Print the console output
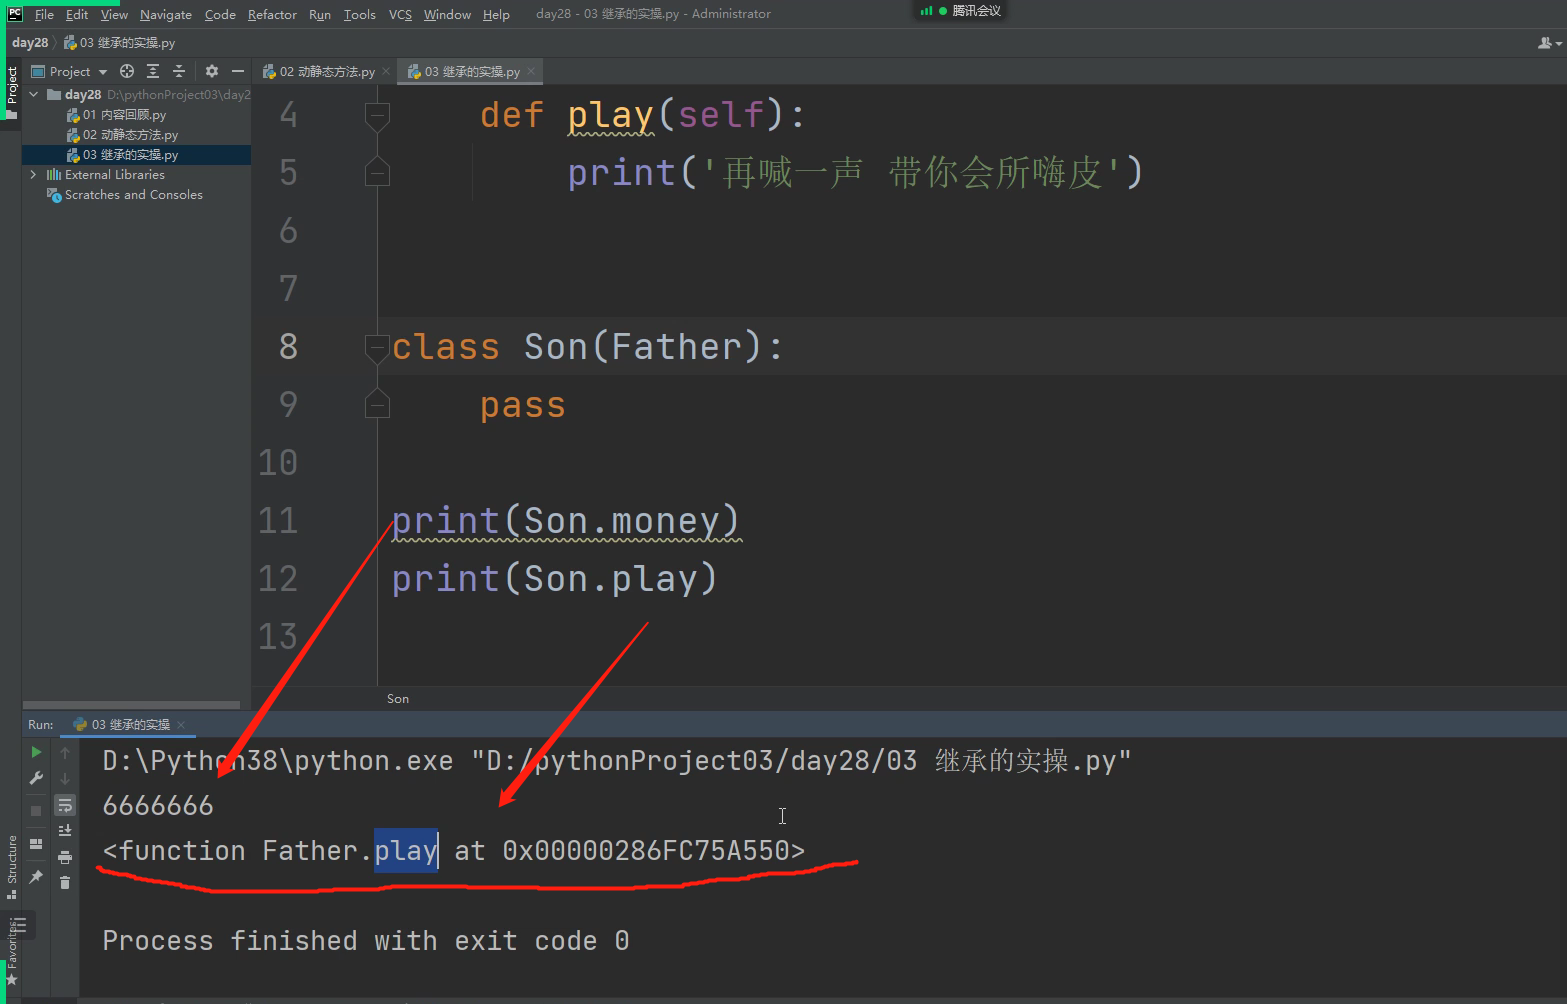 (65, 857)
